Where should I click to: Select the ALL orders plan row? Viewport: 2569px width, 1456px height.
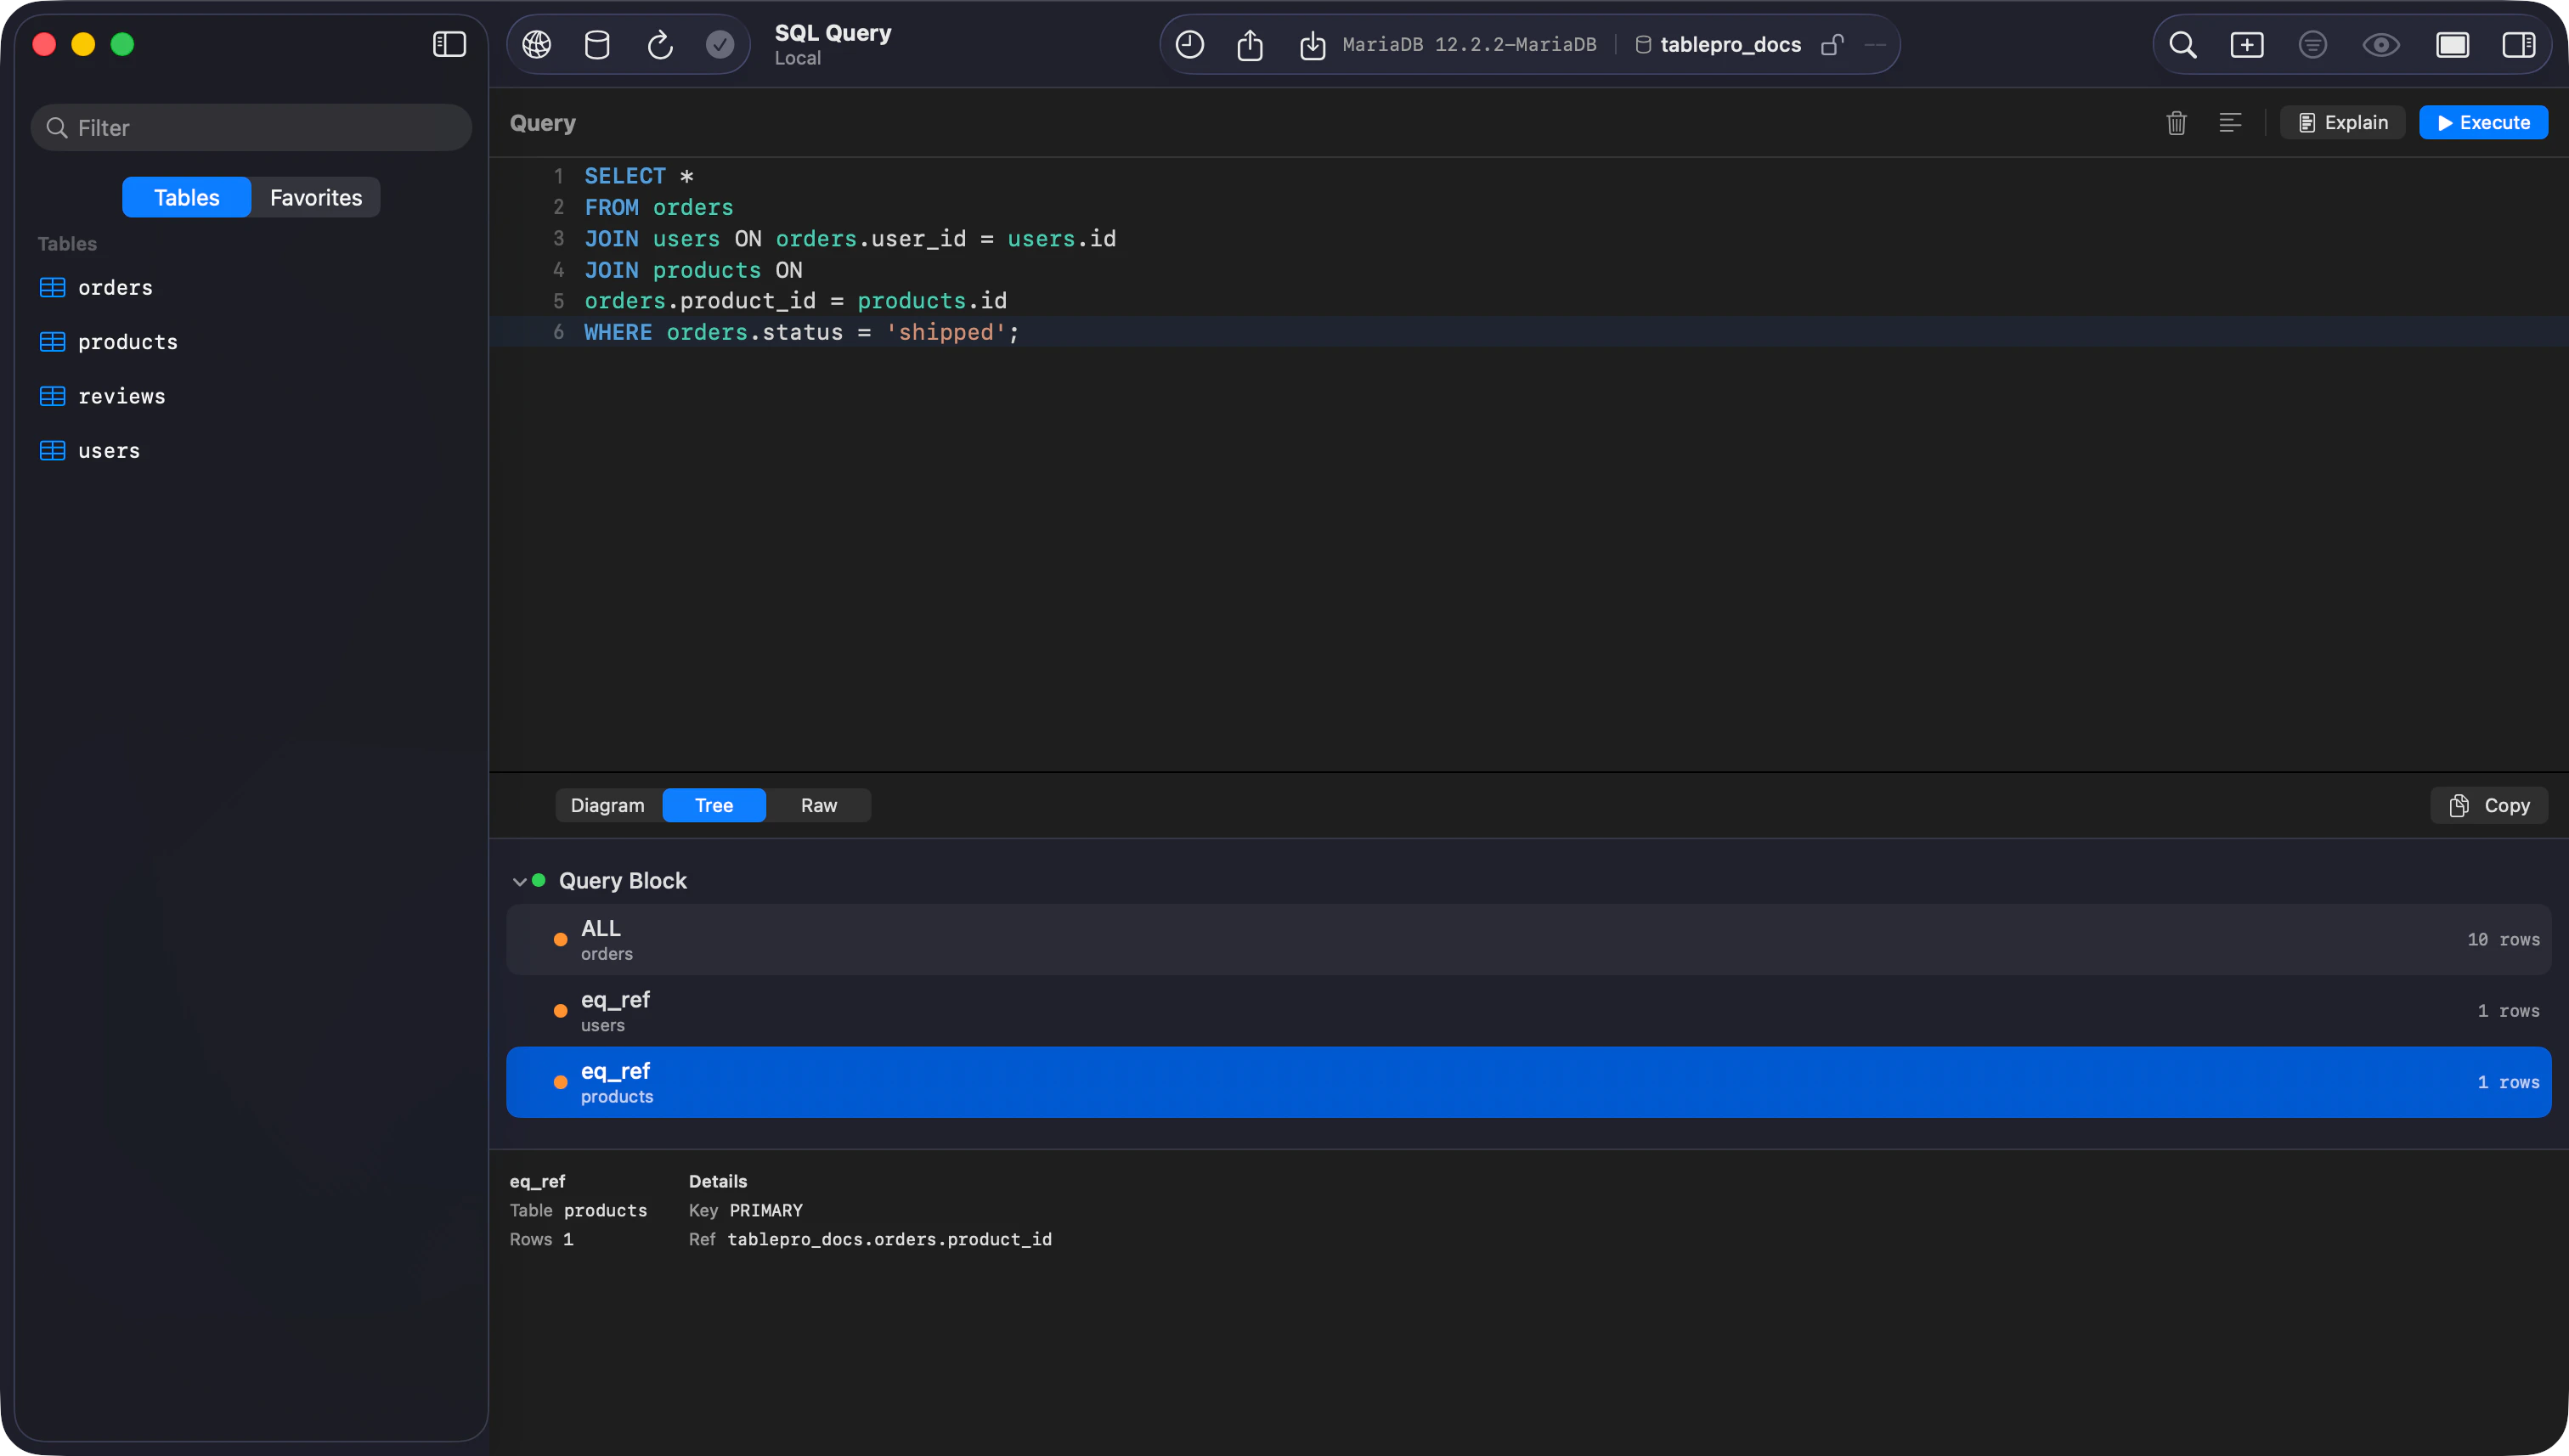1528,939
